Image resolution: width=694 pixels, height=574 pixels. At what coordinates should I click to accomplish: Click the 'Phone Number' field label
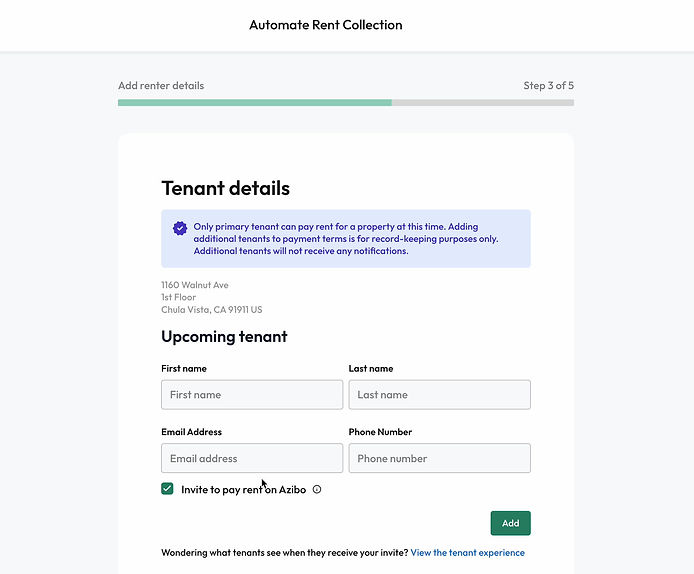[x=380, y=432]
